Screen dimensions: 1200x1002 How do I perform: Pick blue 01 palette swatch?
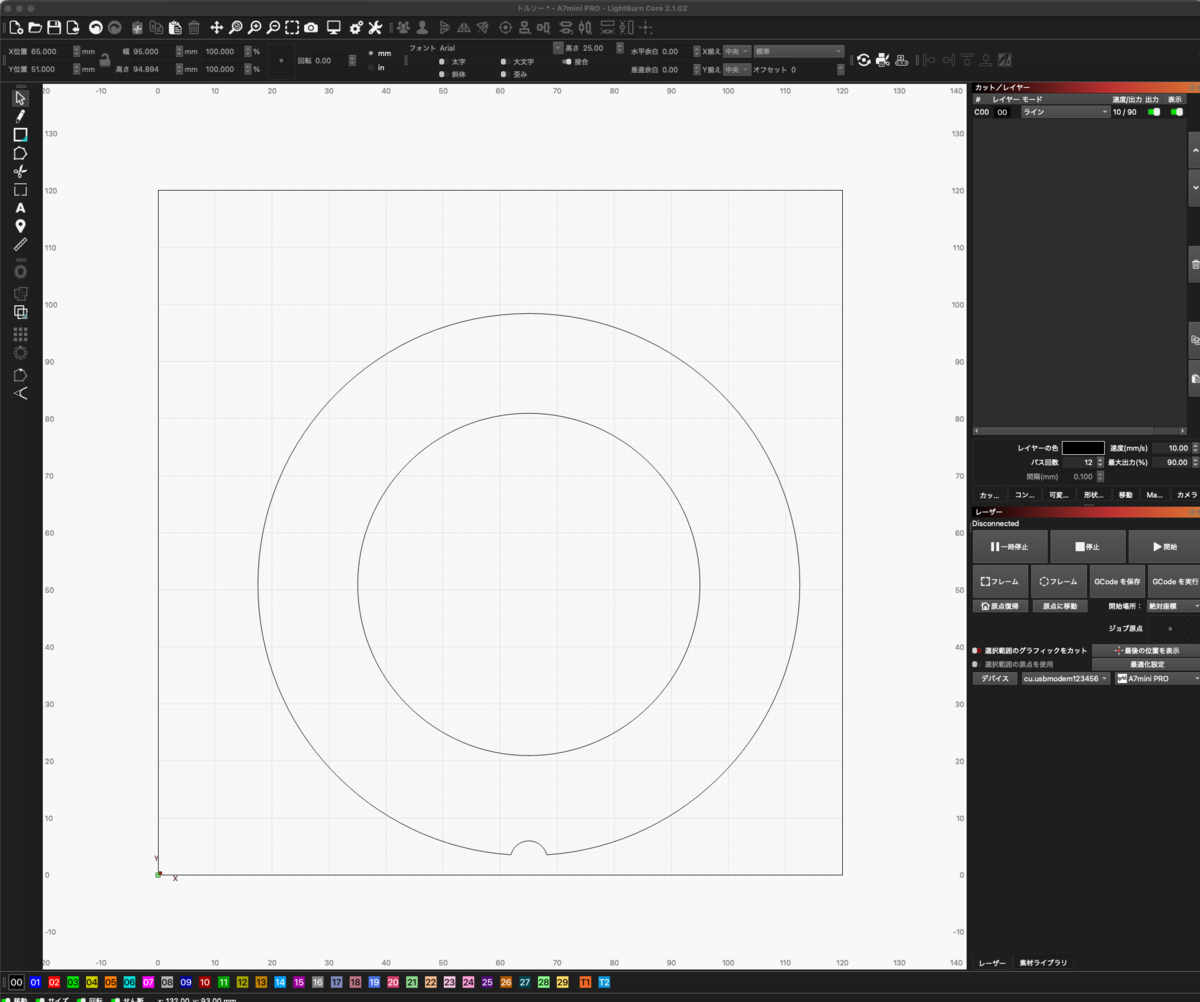35,983
